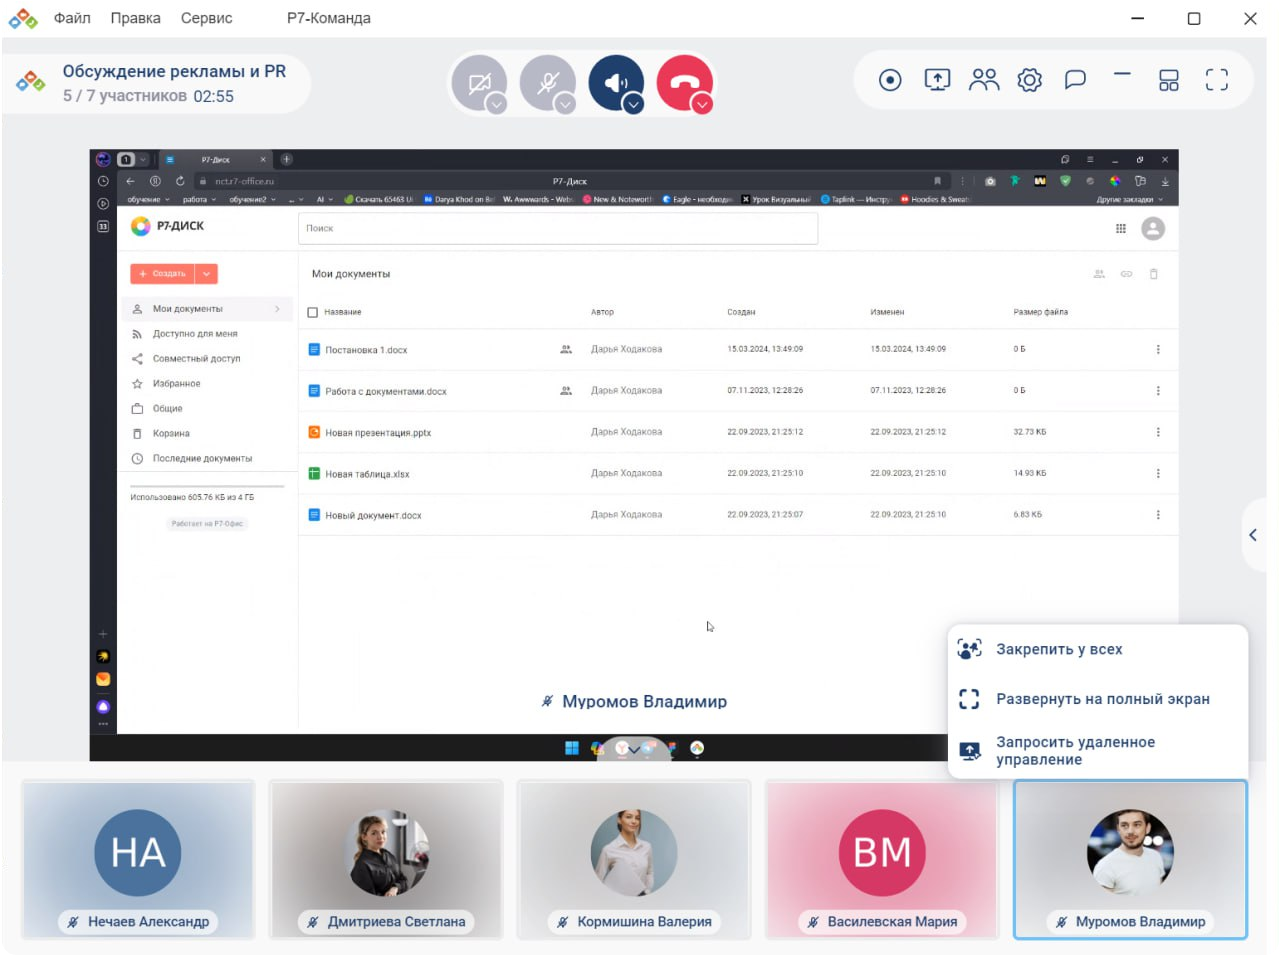Open Последние документы in the sidebar
The image size is (1280, 957).
pyautogui.click(x=202, y=459)
